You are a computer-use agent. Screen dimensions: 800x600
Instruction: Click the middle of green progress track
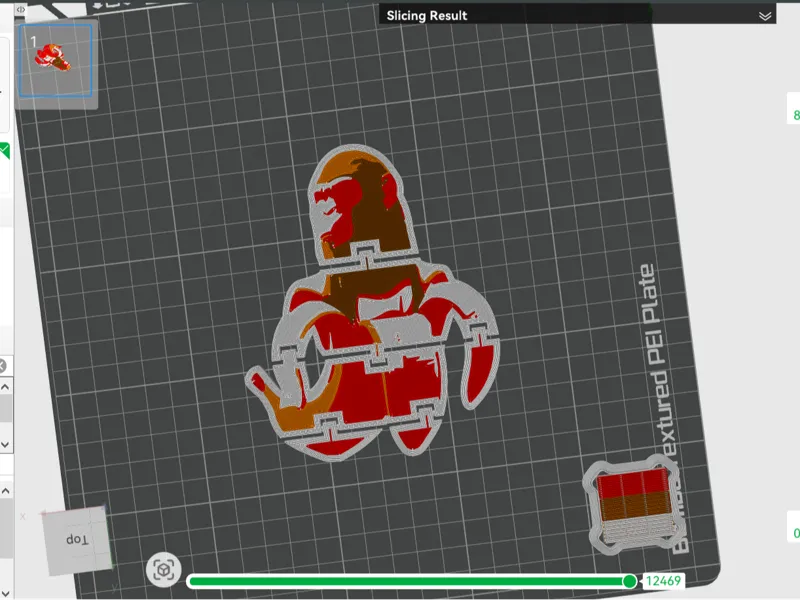pos(408,581)
